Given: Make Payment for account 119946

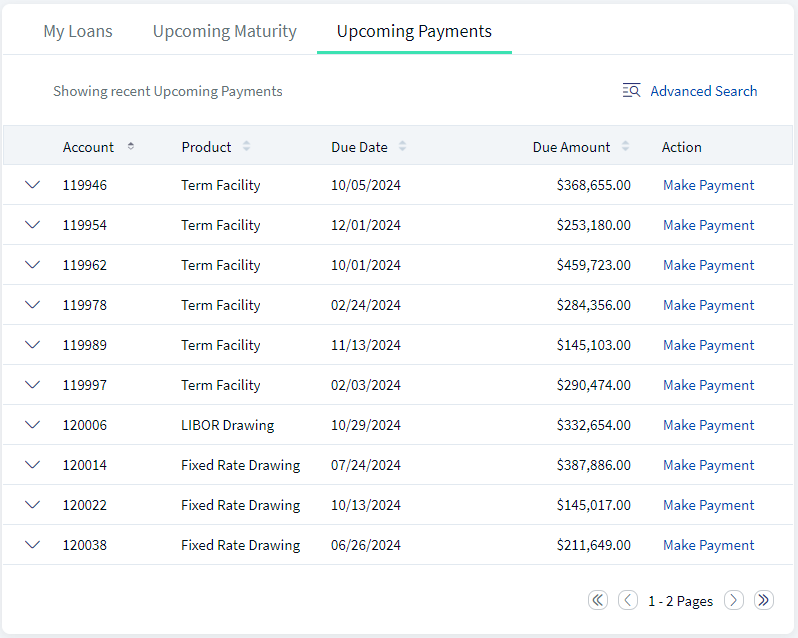Looking at the screenshot, I should click(708, 185).
